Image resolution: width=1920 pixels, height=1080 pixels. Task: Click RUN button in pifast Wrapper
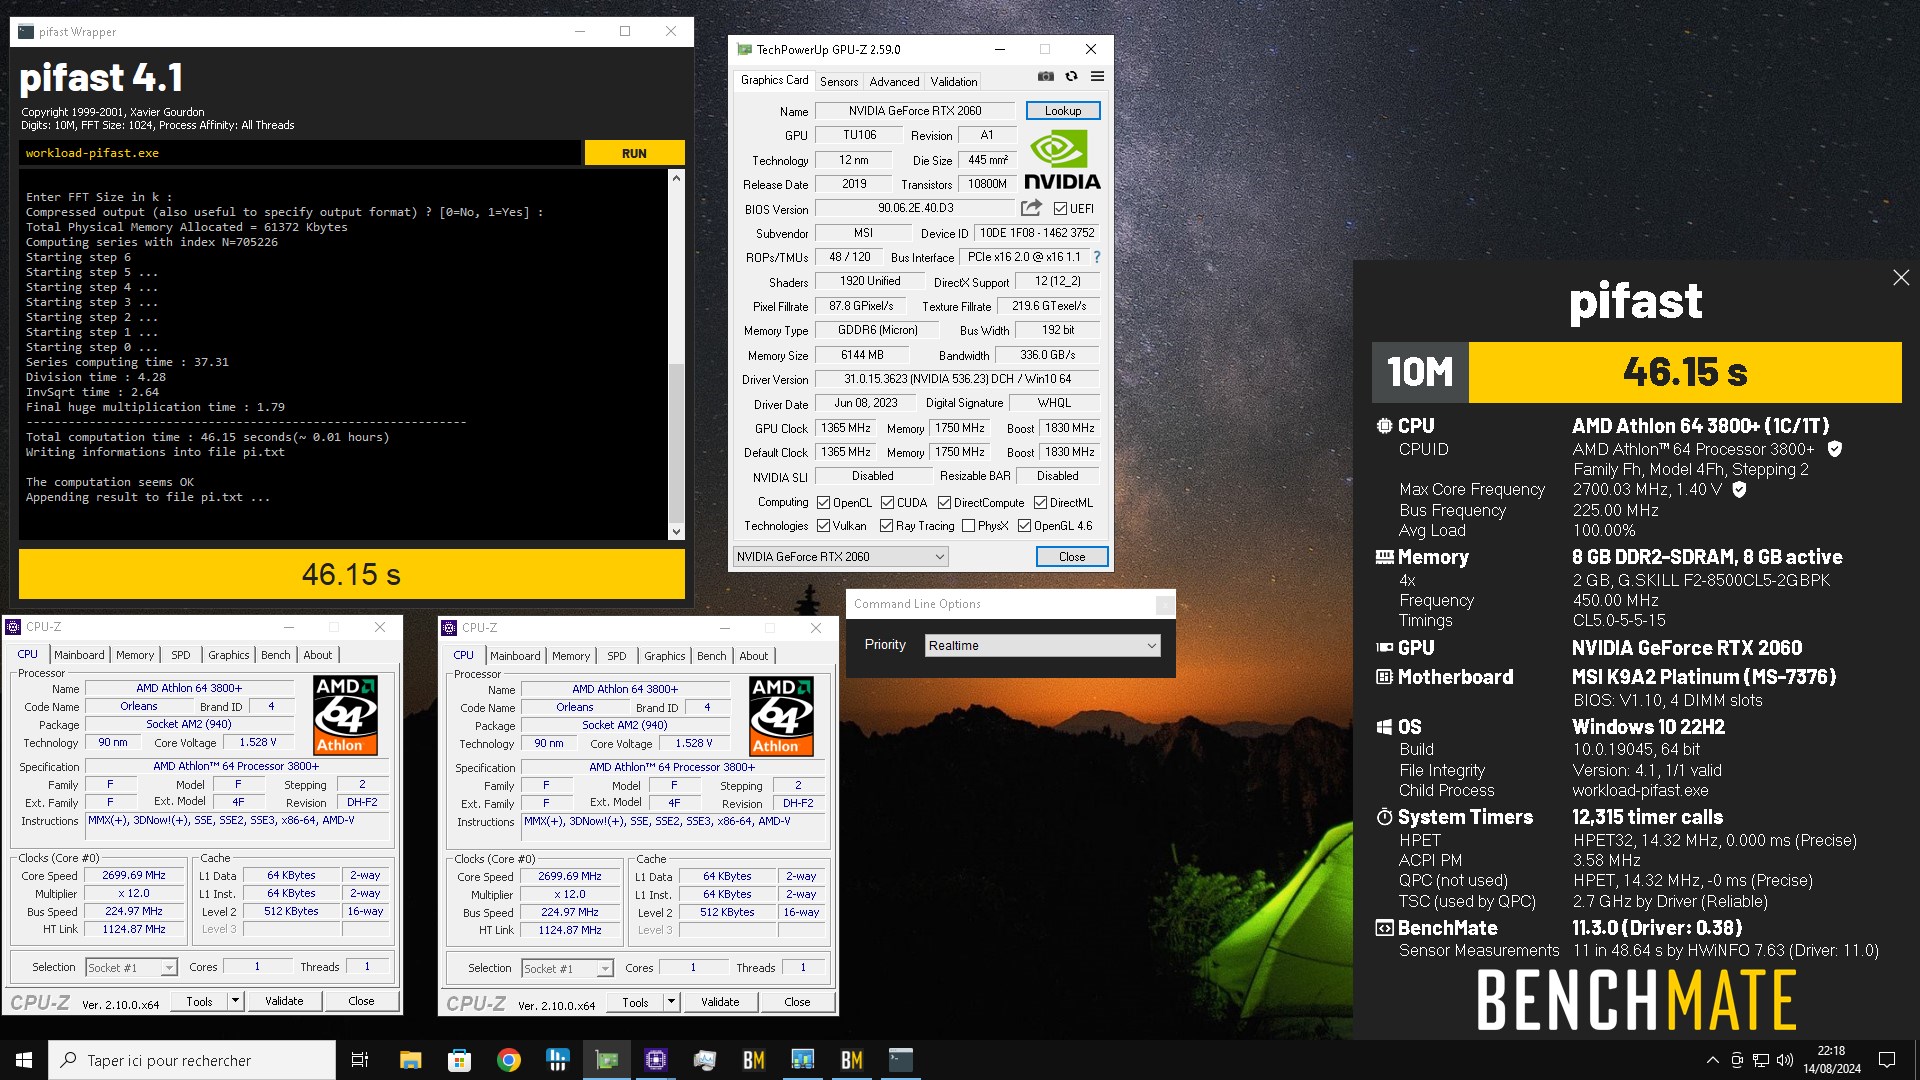(x=634, y=153)
